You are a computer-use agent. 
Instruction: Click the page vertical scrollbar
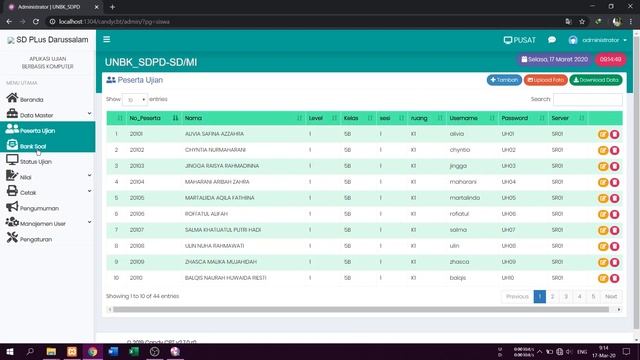click(x=636, y=182)
